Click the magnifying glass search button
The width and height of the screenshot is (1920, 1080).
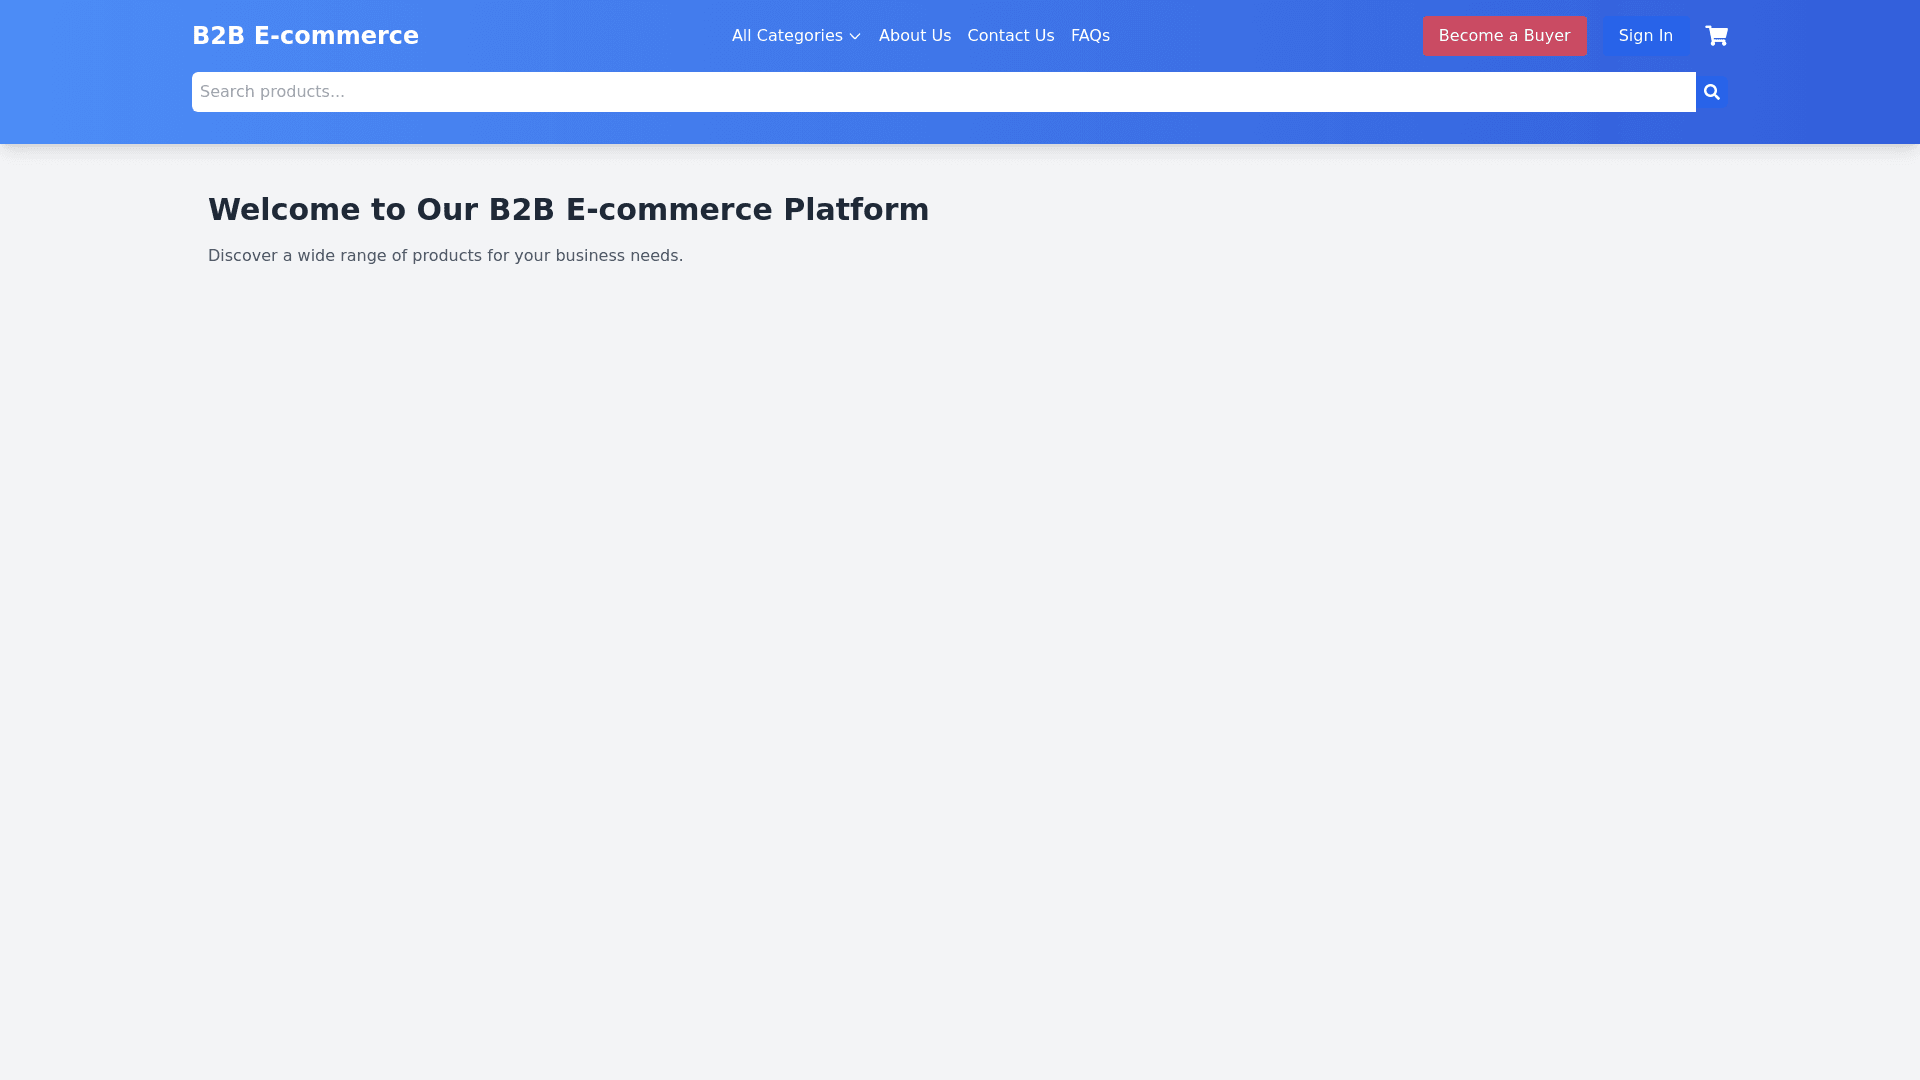click(x=1711, y=92)
